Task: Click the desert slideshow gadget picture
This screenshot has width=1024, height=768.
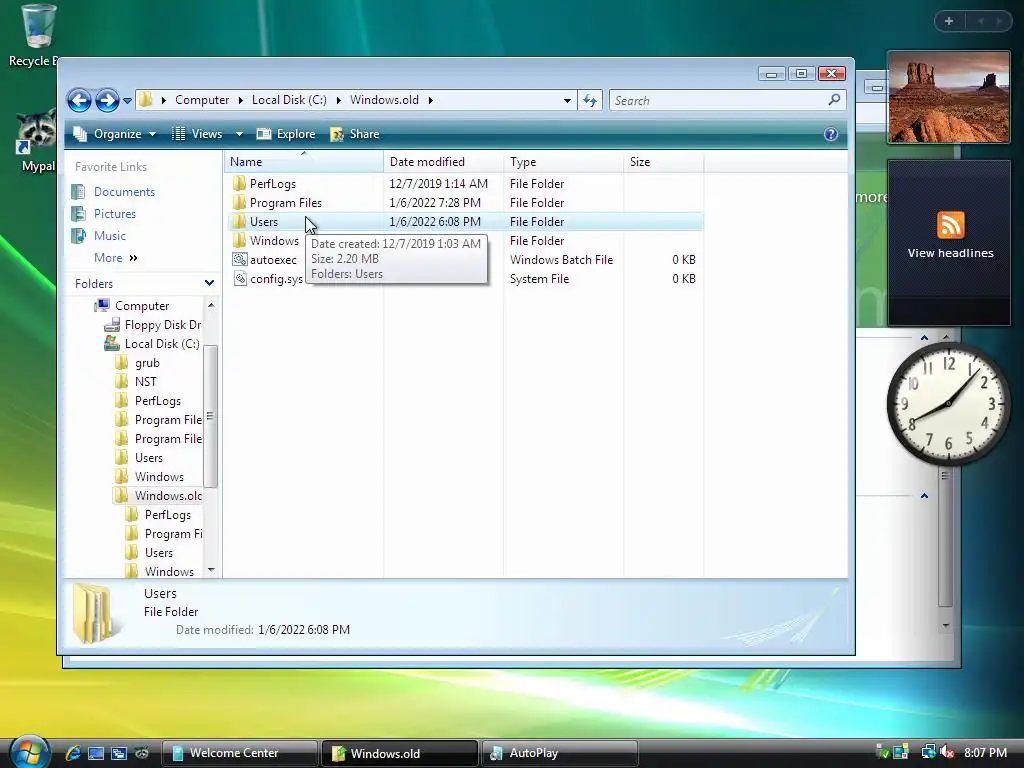Action: coord(949,97)
